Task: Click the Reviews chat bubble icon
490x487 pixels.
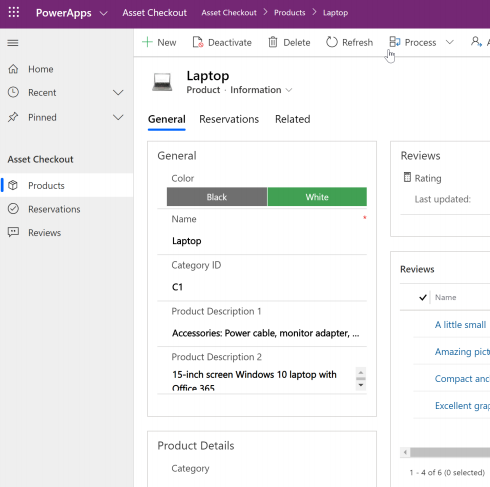Action: 13,232
